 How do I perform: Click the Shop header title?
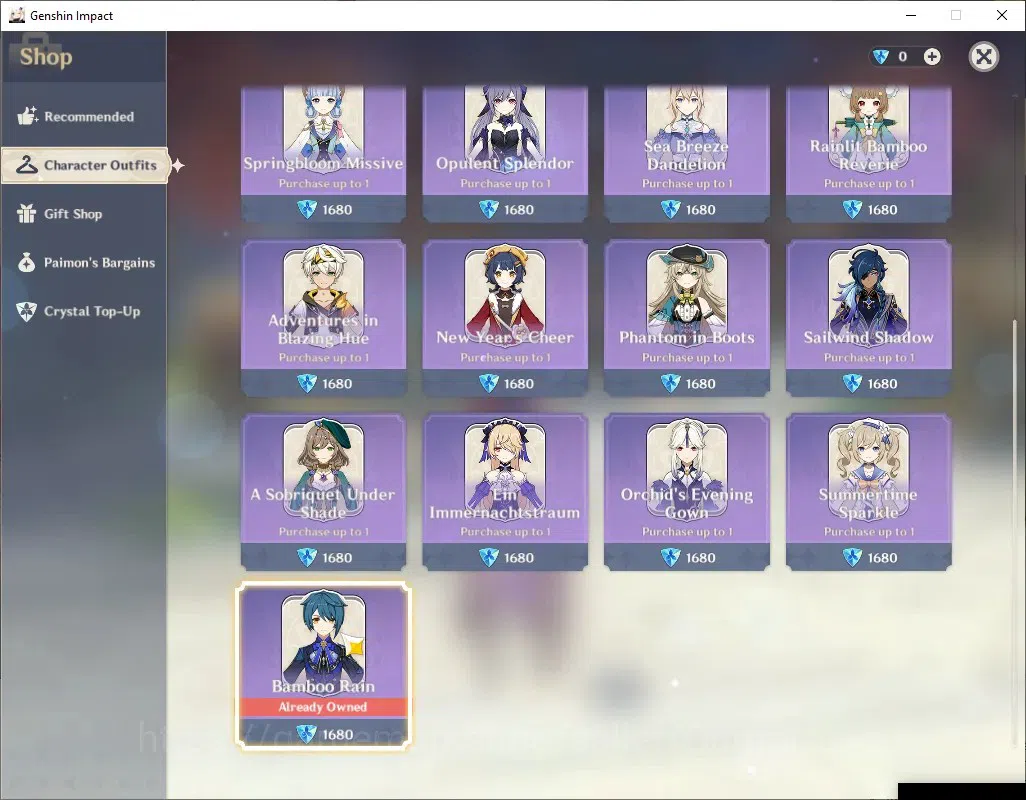click(46, 57)
